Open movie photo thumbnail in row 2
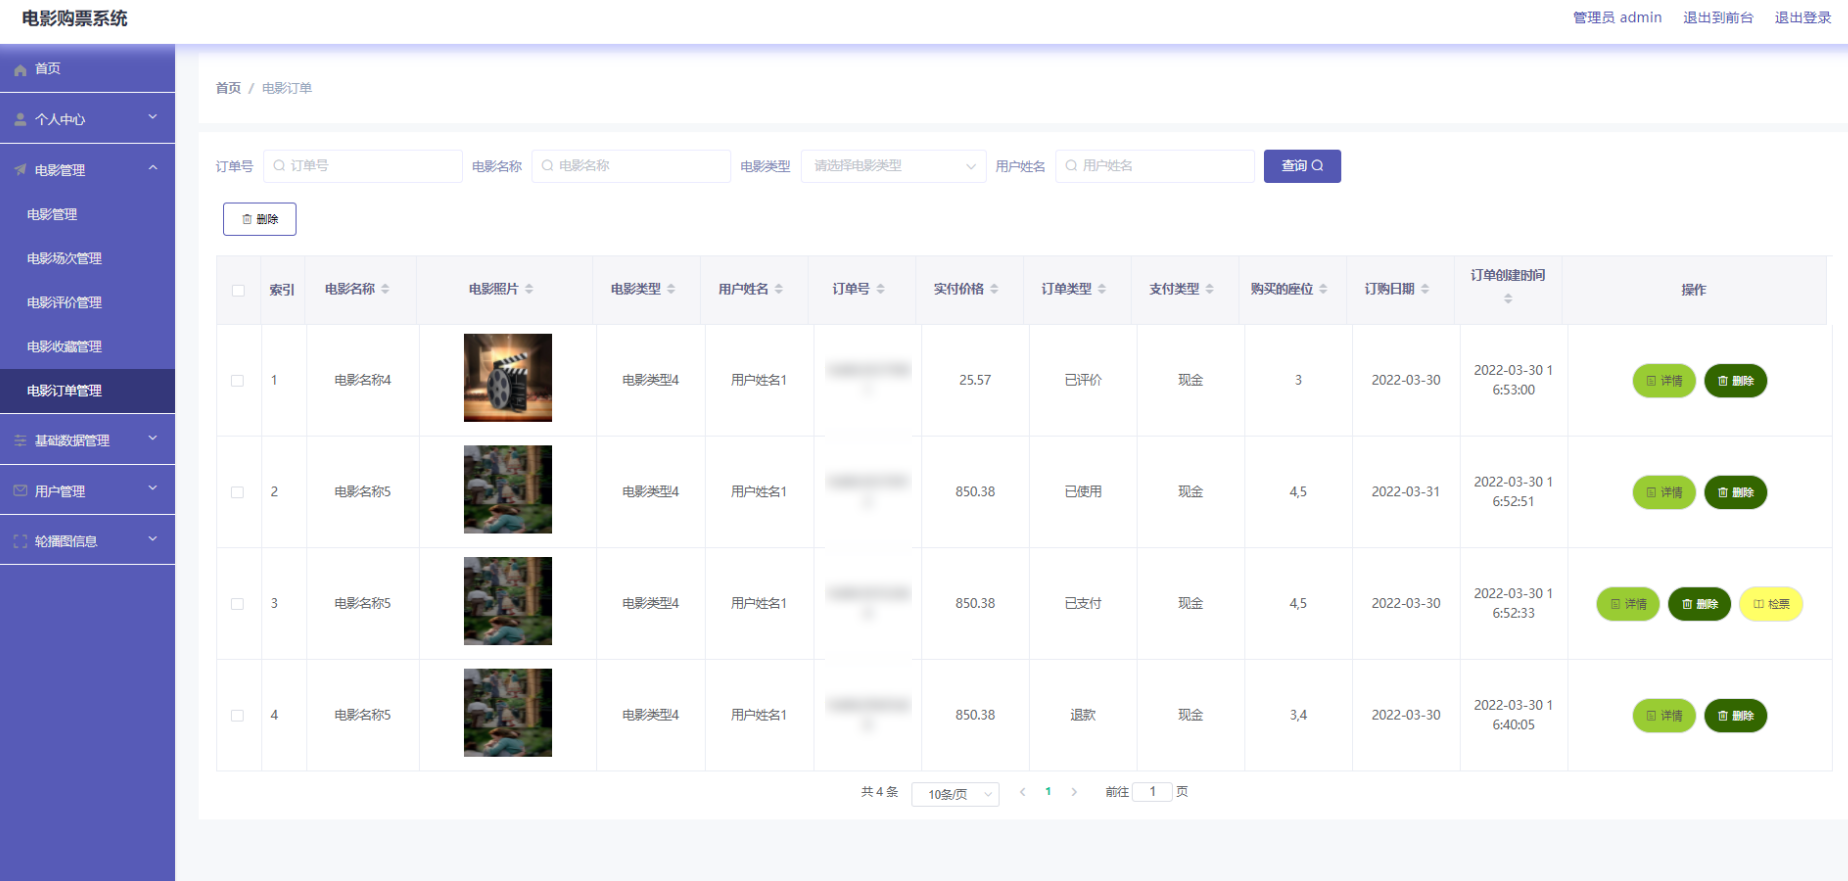This screenshot has height=881, width=1848. point(508,489)
